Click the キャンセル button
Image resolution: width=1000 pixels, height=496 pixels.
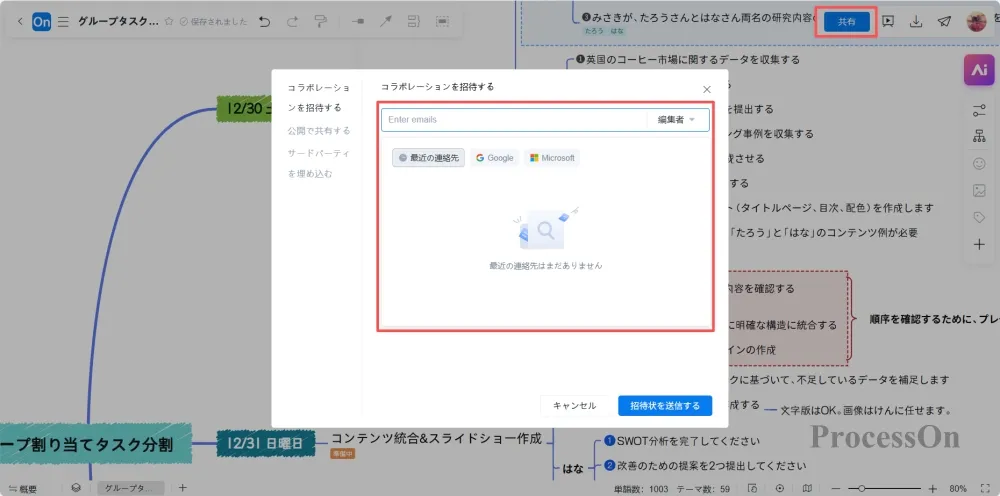pyautogui.click(x=574, y=405)
